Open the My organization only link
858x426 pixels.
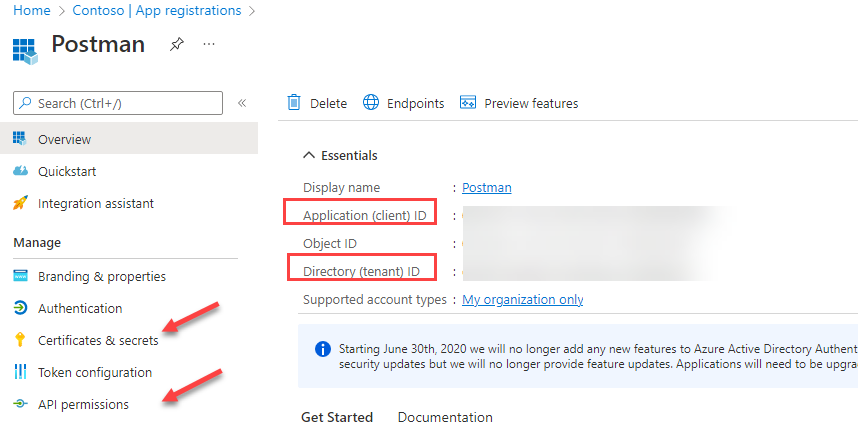click(x=523, y=299)
